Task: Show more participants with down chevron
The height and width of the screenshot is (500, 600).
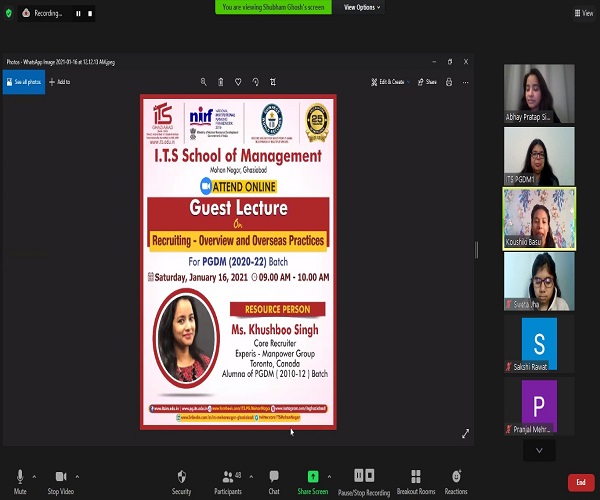Action: pos(539,450)
